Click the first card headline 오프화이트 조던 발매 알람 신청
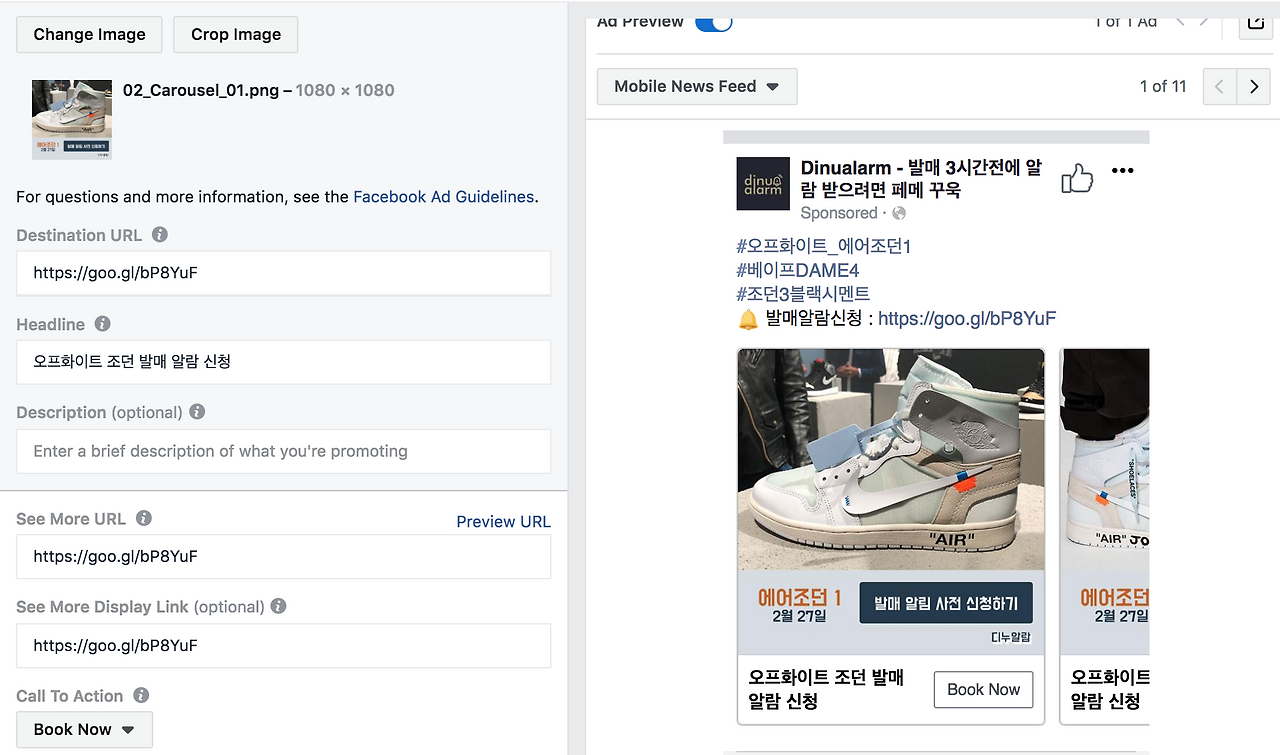This screenshot has width=1280, height=755. pos(826,688)
